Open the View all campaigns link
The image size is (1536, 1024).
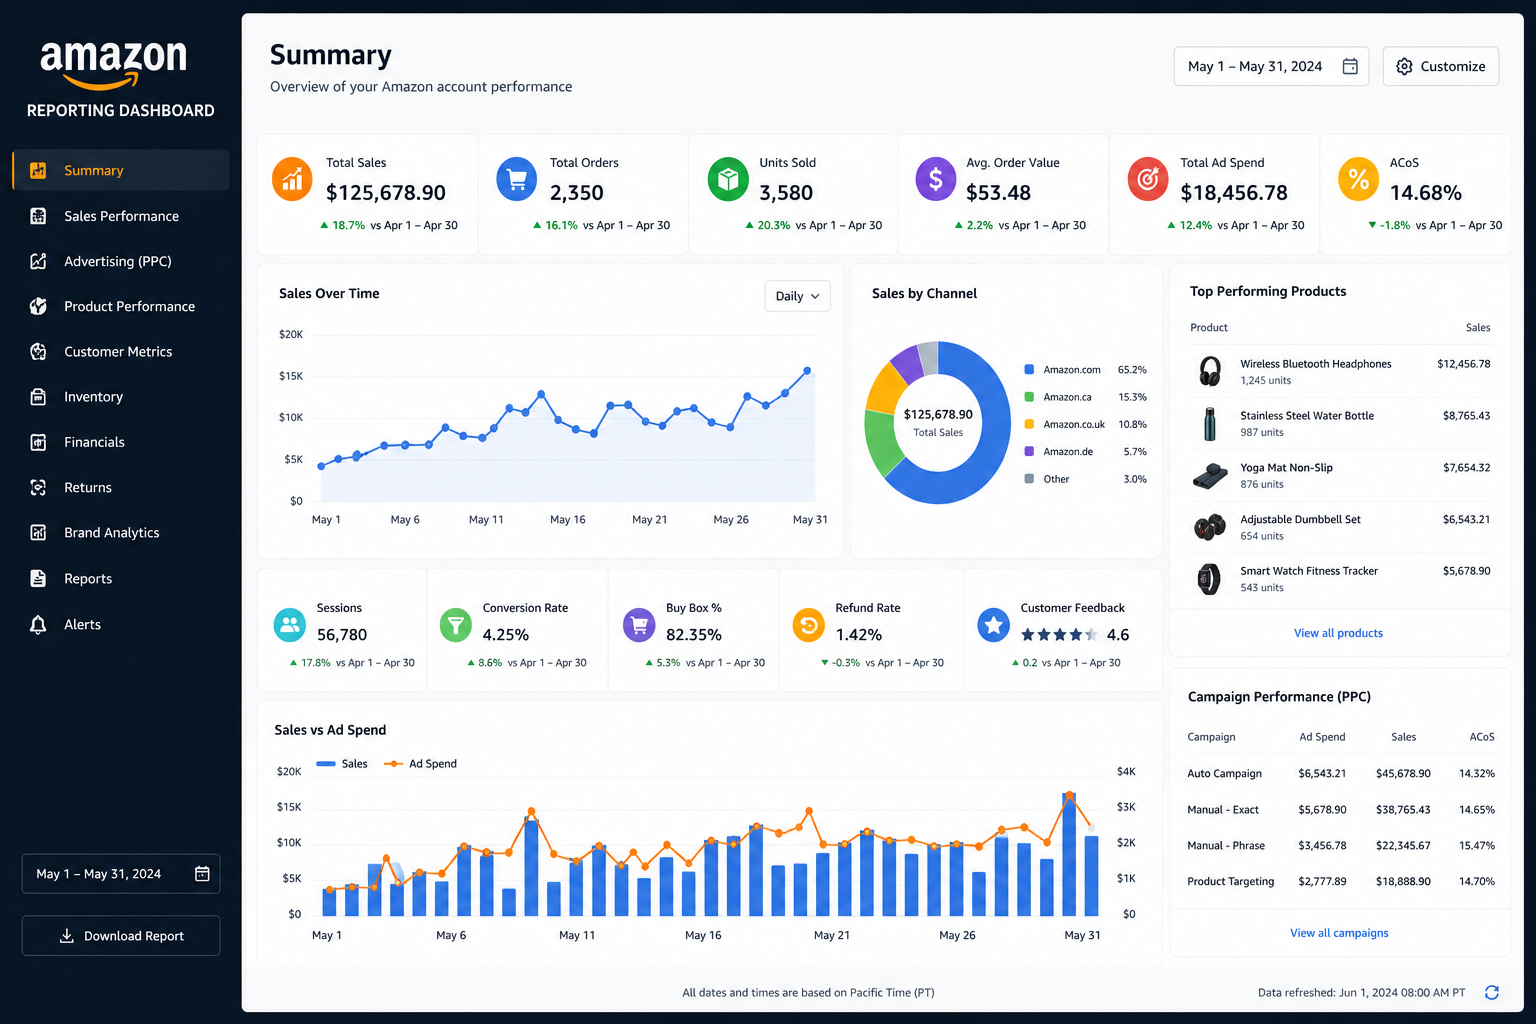[1339, 933]
